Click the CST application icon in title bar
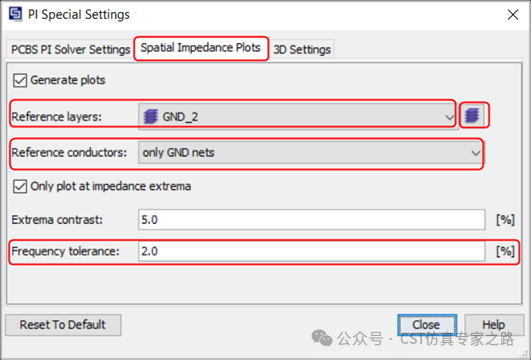531x360 pixels. (16, 14)
